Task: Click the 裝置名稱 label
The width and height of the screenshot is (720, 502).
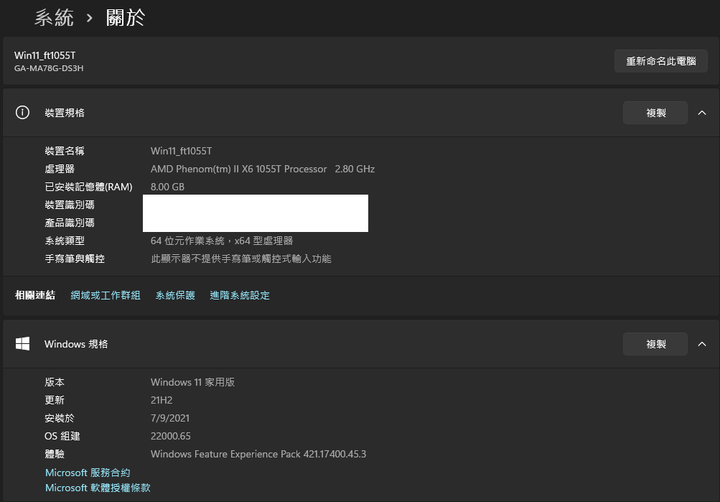Action: (x=64, y=151)
